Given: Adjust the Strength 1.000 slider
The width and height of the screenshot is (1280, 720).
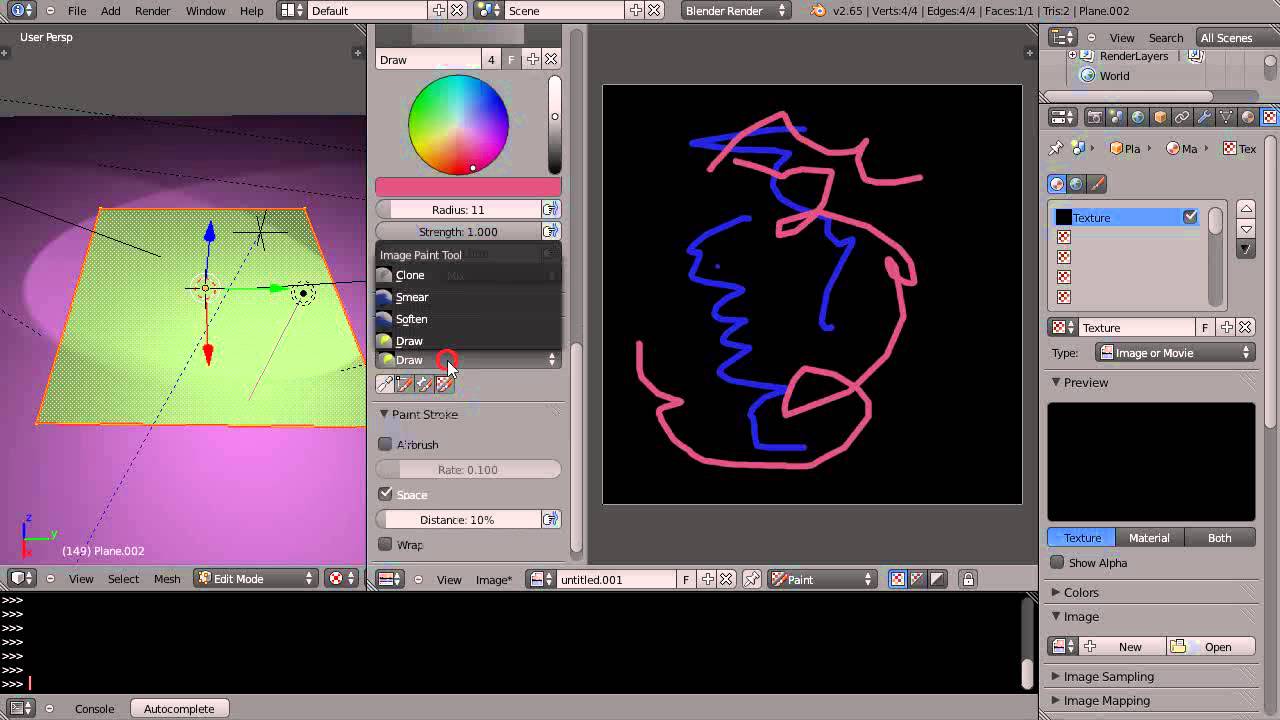Looking at the screenshot, I should (458, 232).
